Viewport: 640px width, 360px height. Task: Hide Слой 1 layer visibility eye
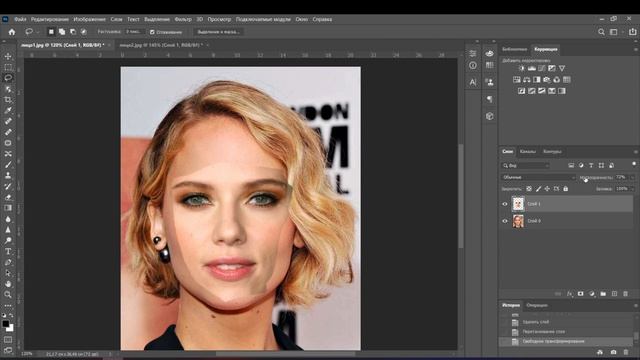tap(505, 204)
